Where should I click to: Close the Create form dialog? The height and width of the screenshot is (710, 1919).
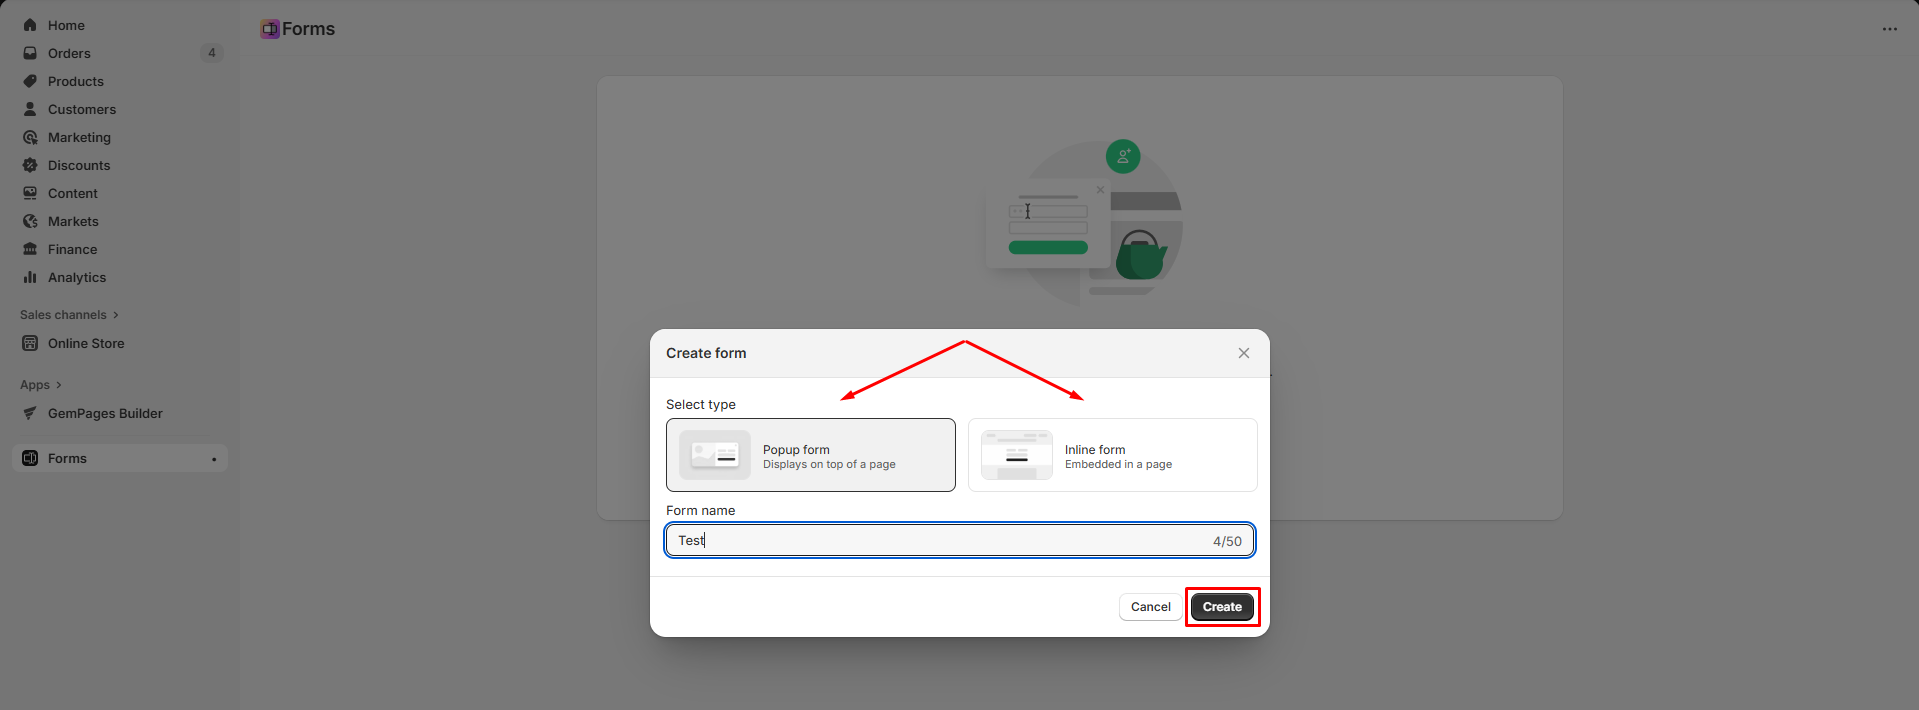coord(1243,353)
